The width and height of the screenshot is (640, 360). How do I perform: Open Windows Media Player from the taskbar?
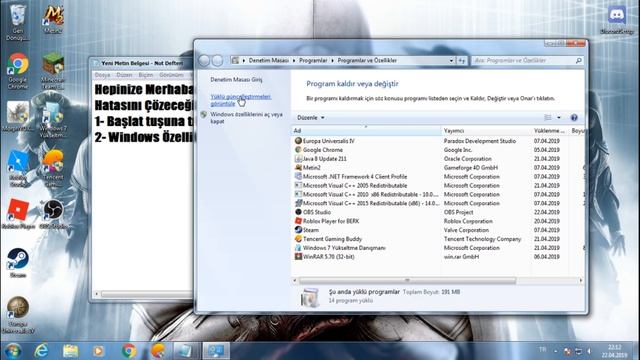pyautogui.click(x=98, y=351)
